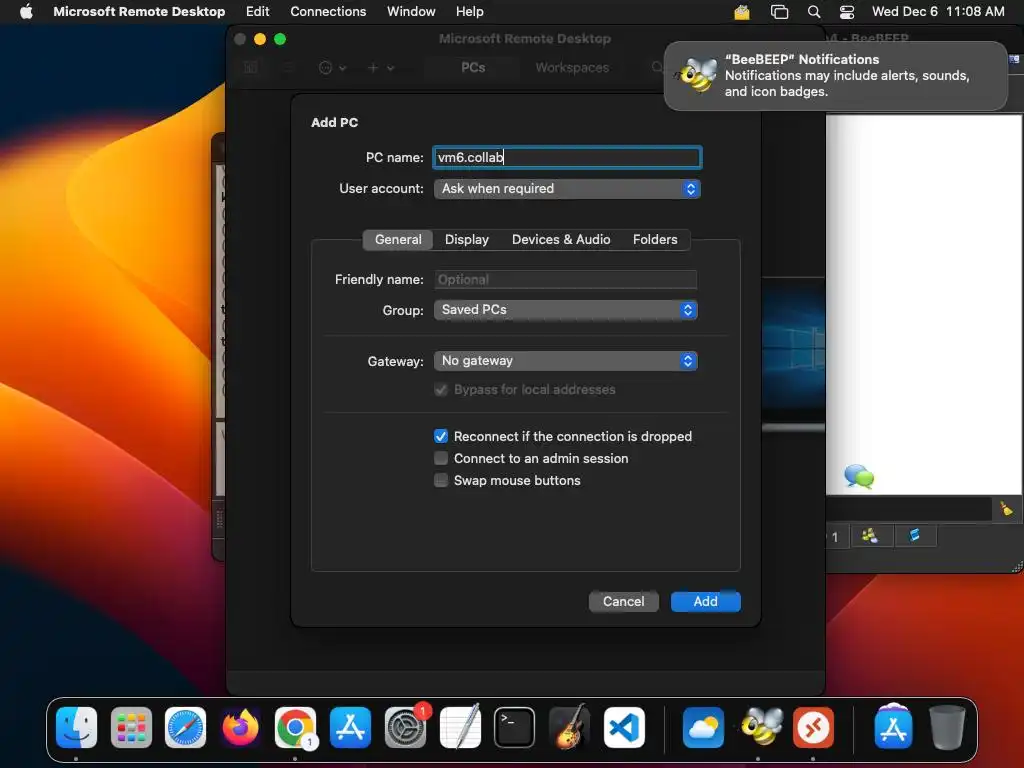
Task: Launch Safari from the dock
Action: 185,727
